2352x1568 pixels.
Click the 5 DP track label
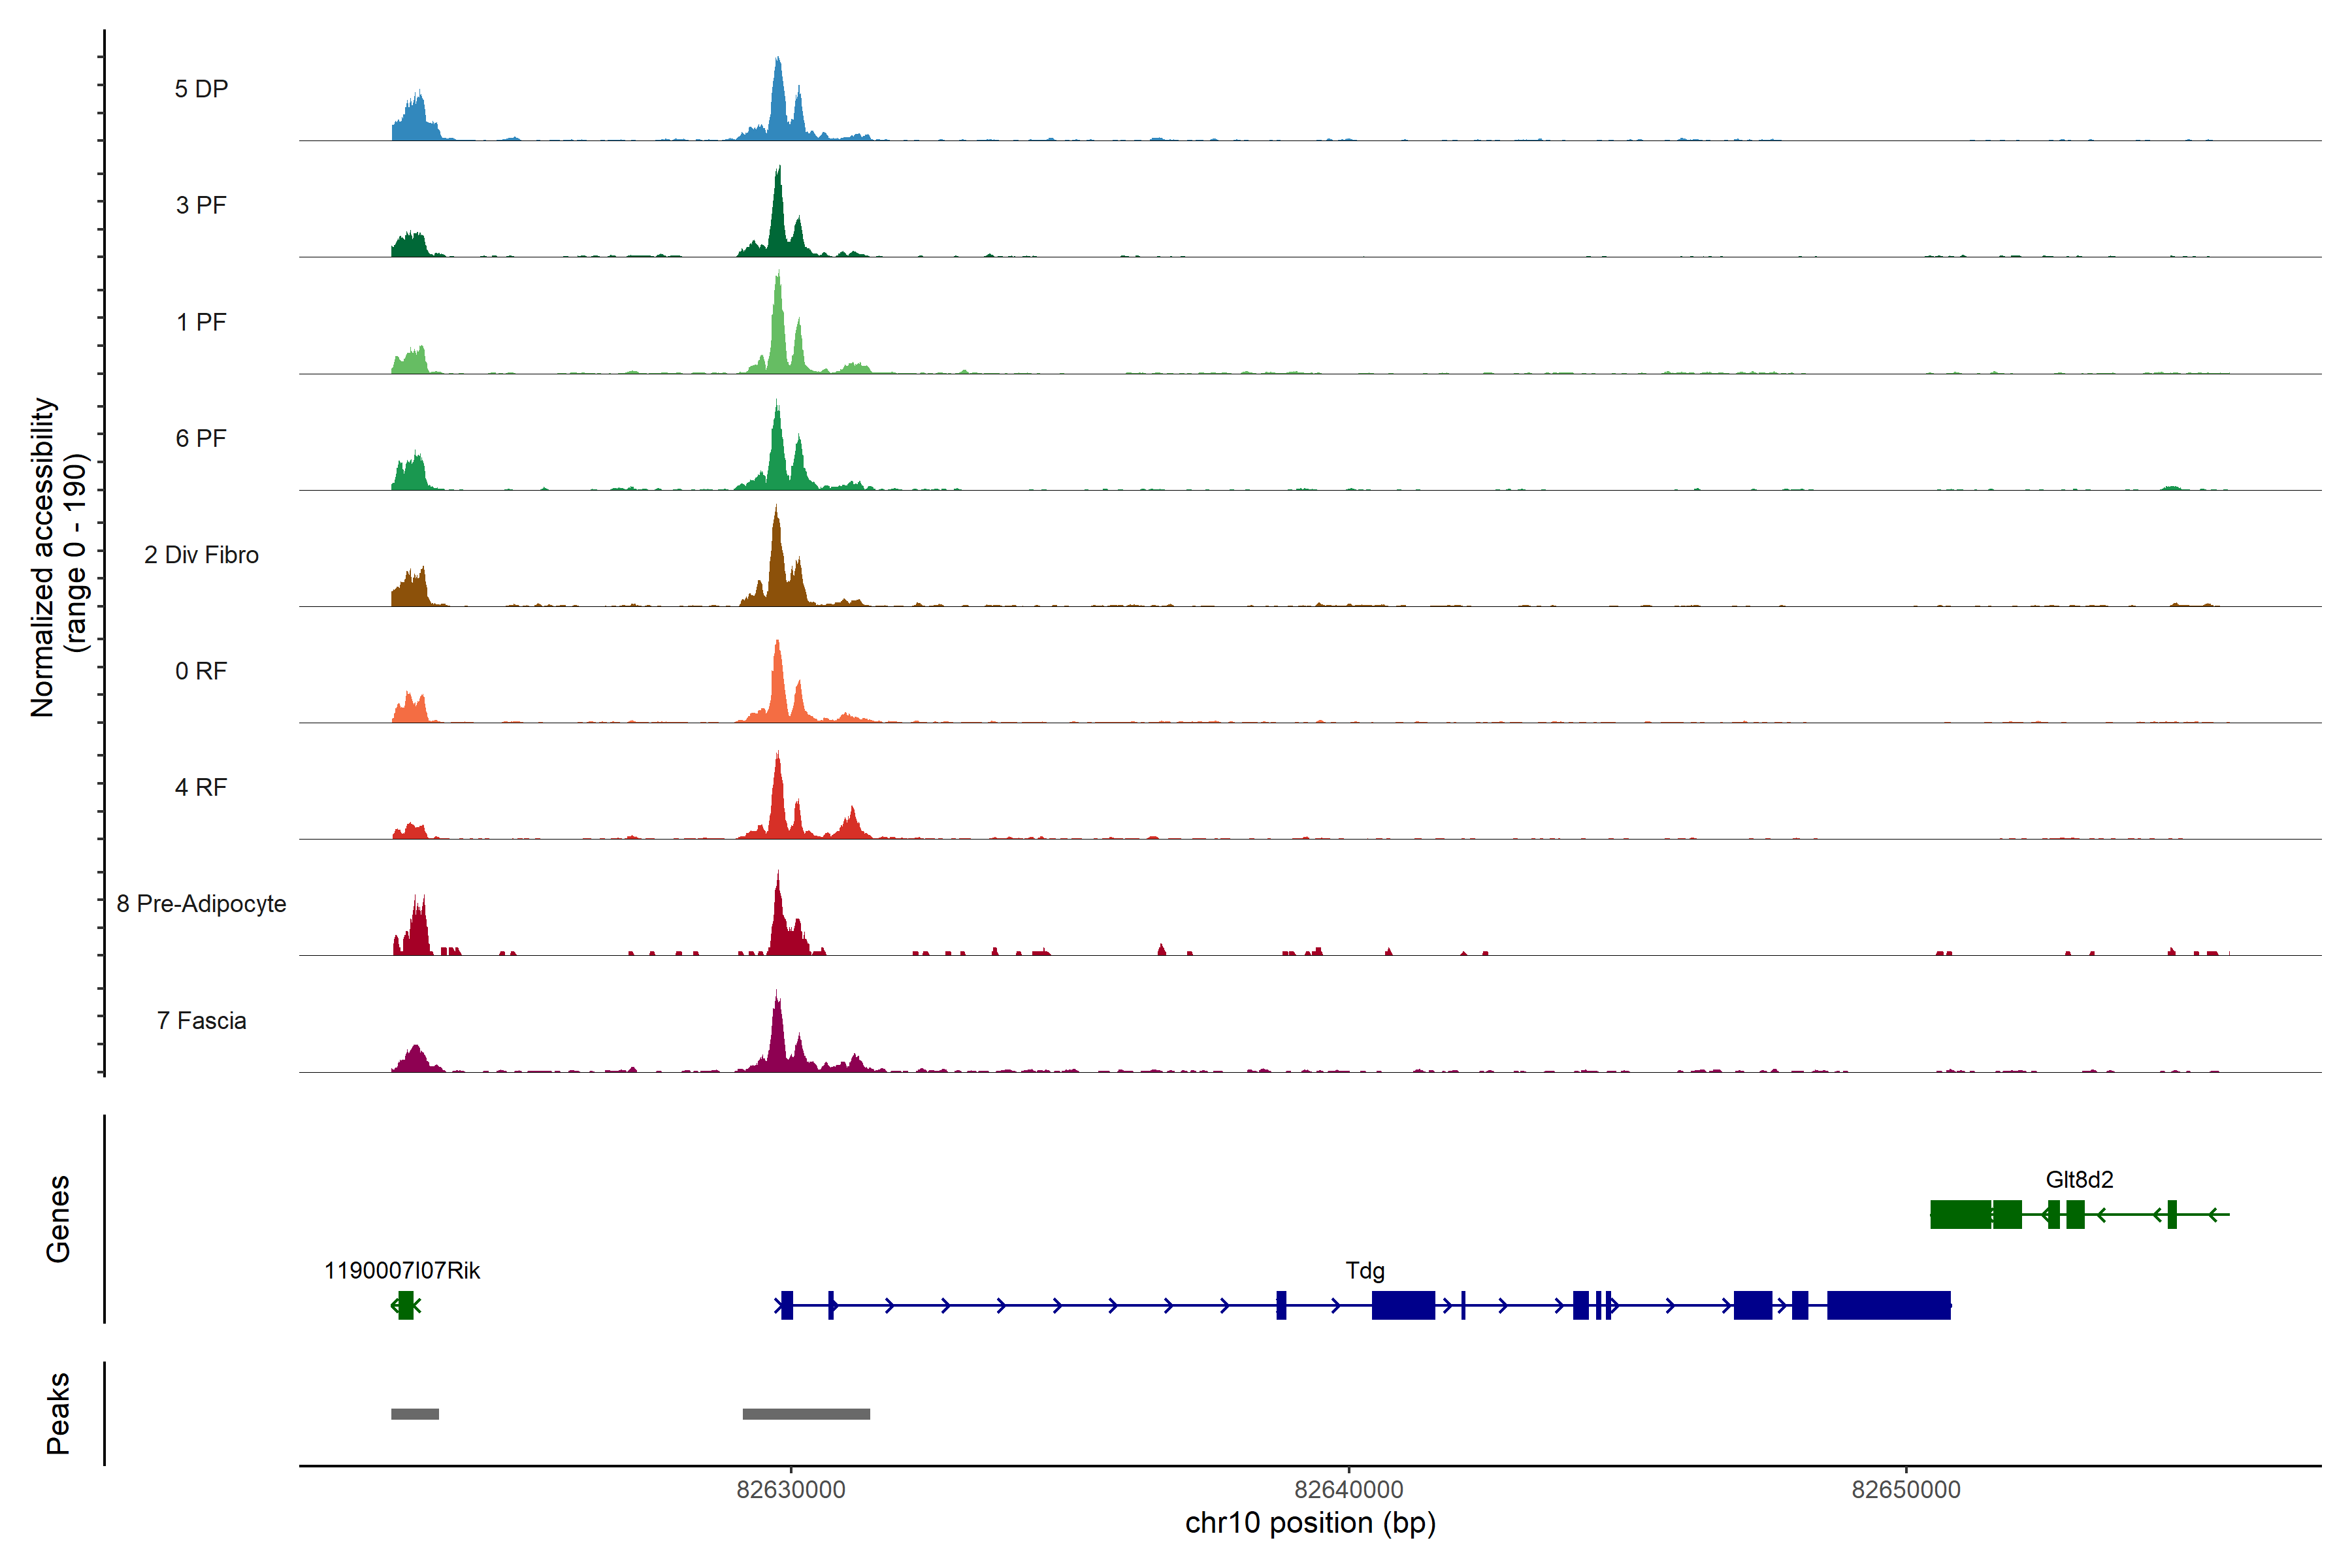[201, 89]
